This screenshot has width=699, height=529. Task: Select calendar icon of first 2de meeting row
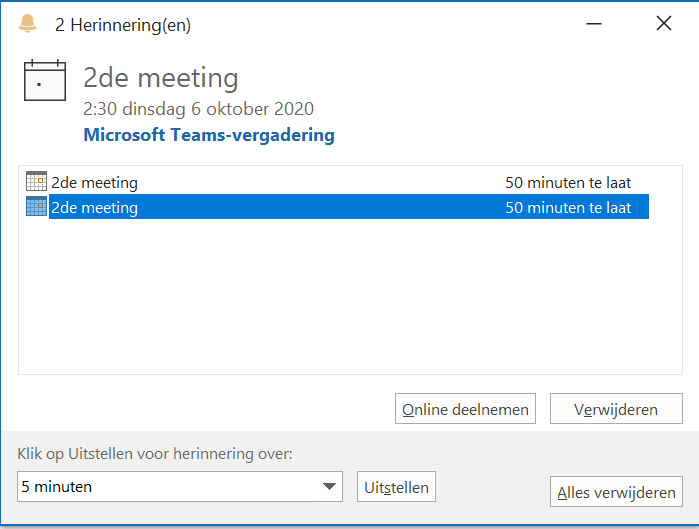tap(36, 181)
